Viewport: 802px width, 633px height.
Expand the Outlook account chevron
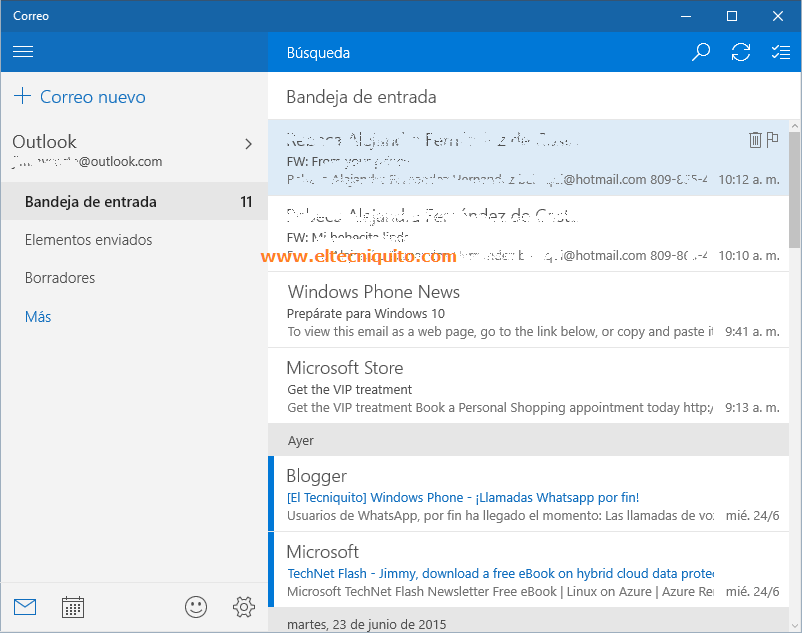(x=249, y=144)
